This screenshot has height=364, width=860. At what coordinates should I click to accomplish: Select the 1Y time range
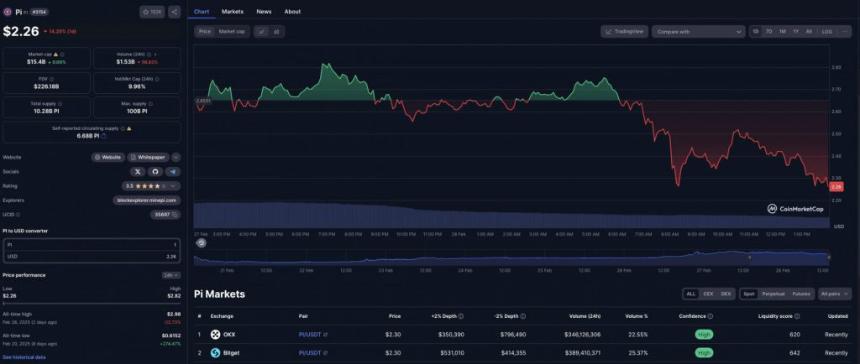pos(795,32)
